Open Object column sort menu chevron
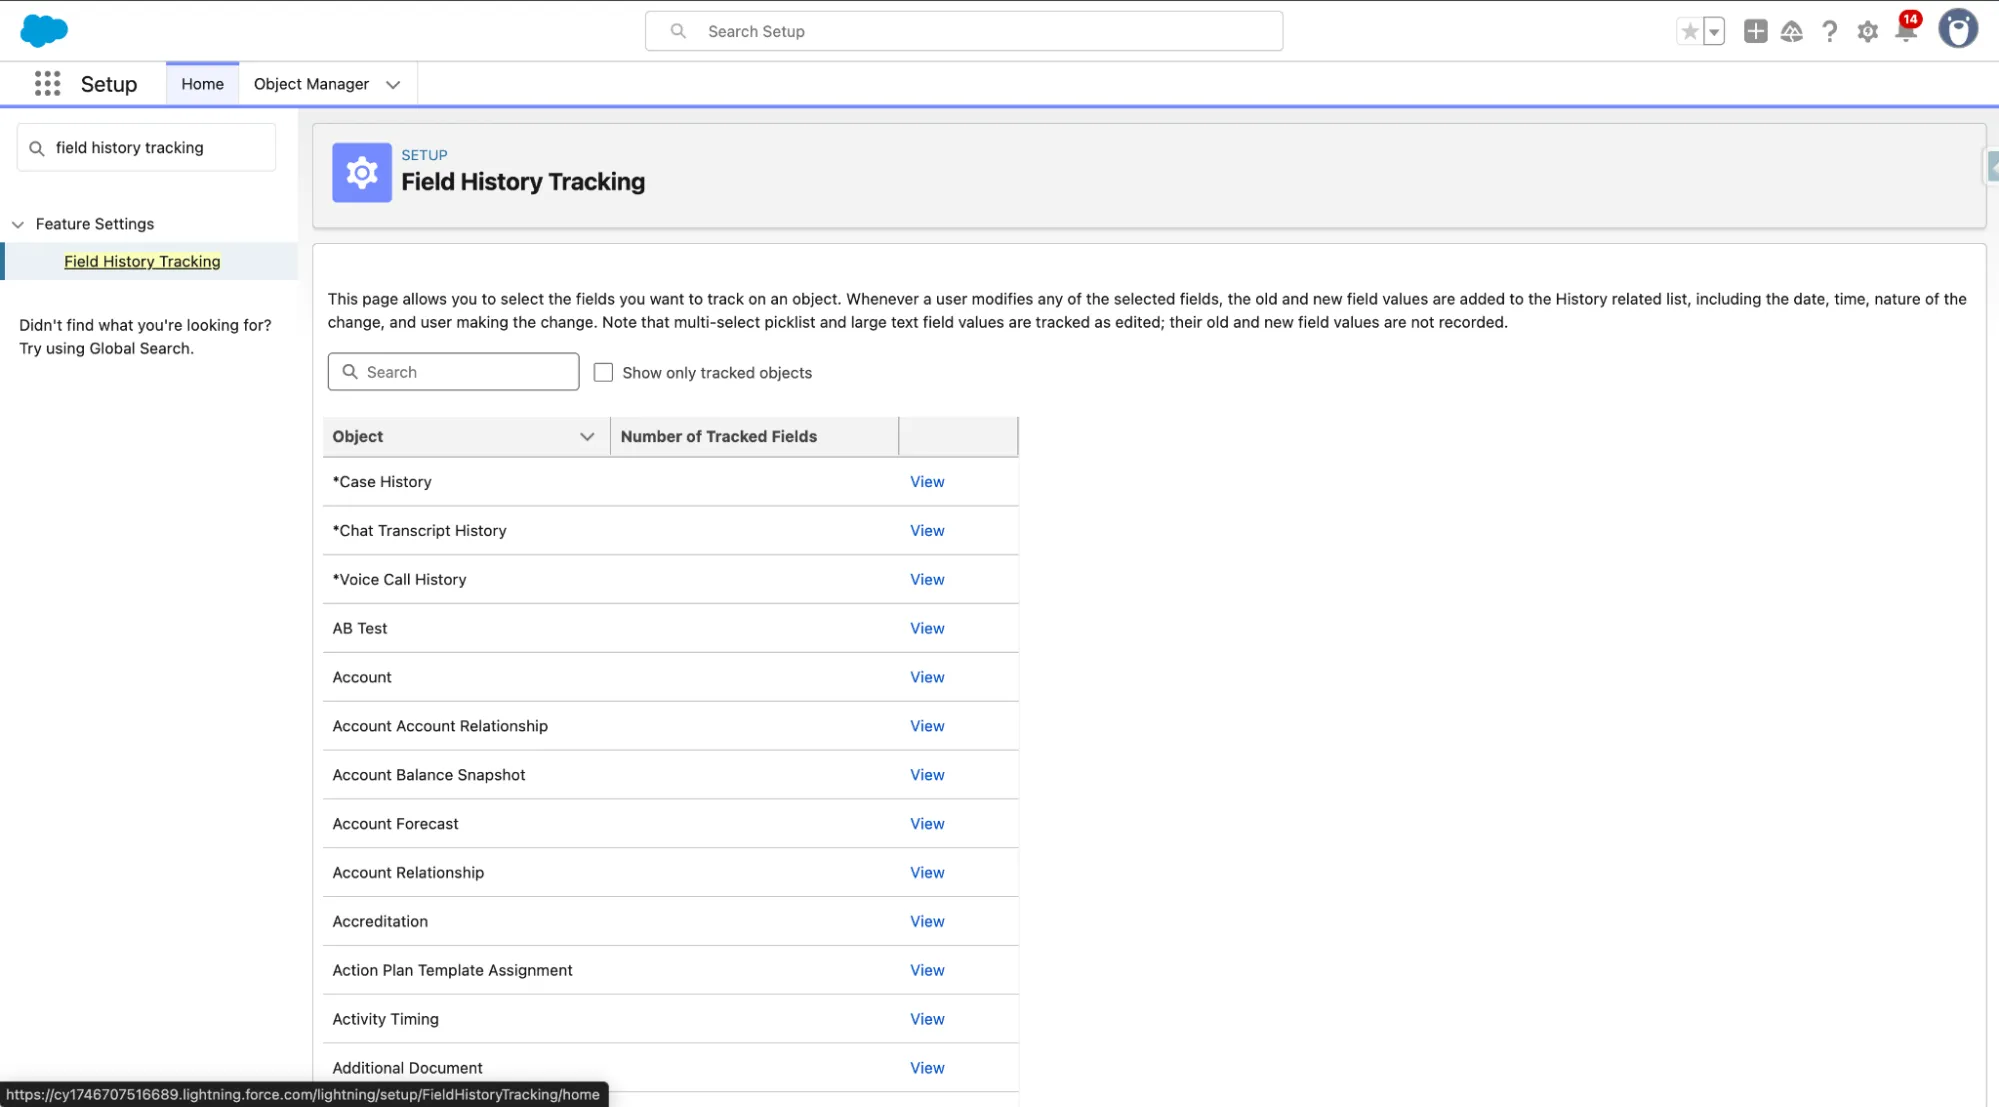Screen dimensions: 1999x1107 (587, 437)
